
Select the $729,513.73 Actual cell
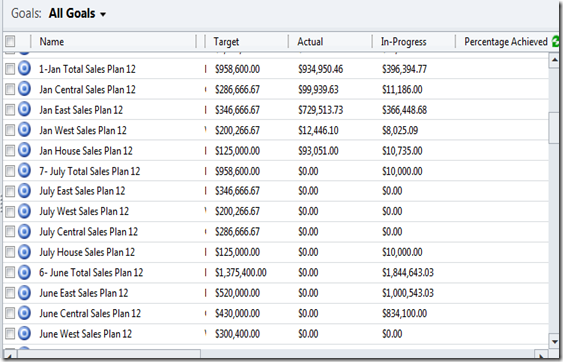(320, 110)
